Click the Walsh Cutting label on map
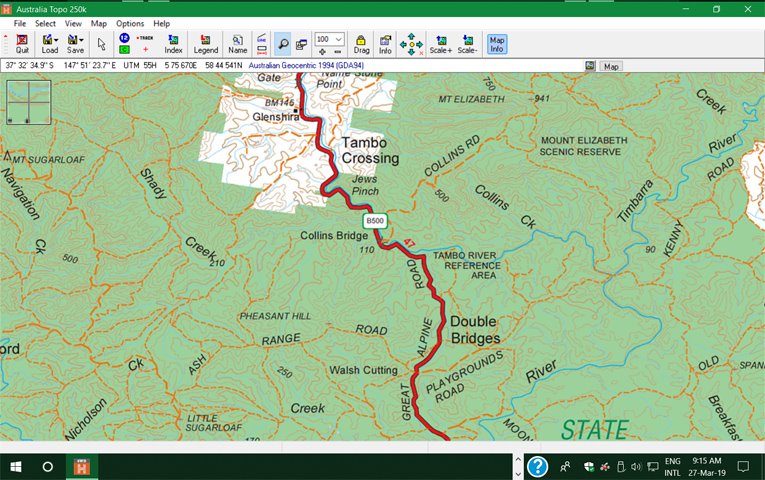765x480 pixels. coord(363,370)
